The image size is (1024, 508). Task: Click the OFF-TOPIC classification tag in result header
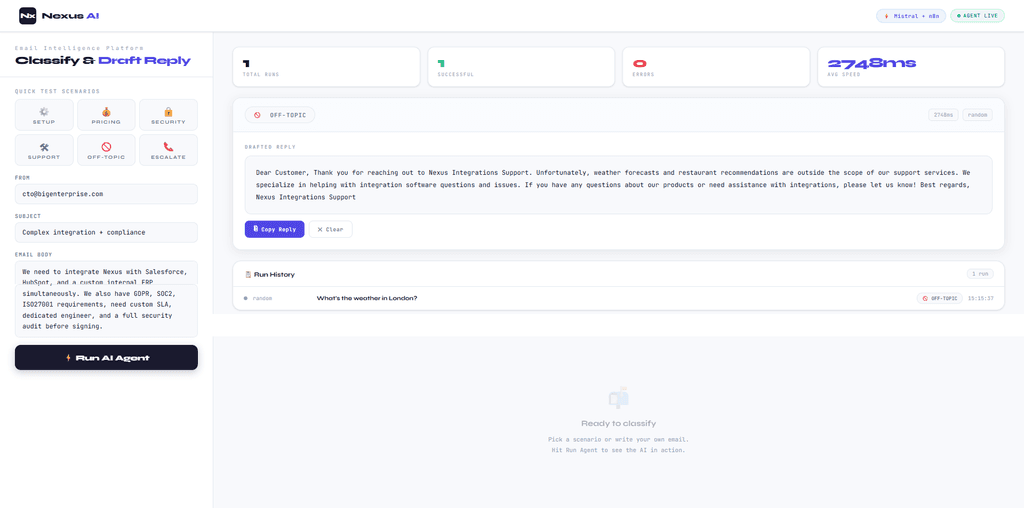click(x=280, y=115)
